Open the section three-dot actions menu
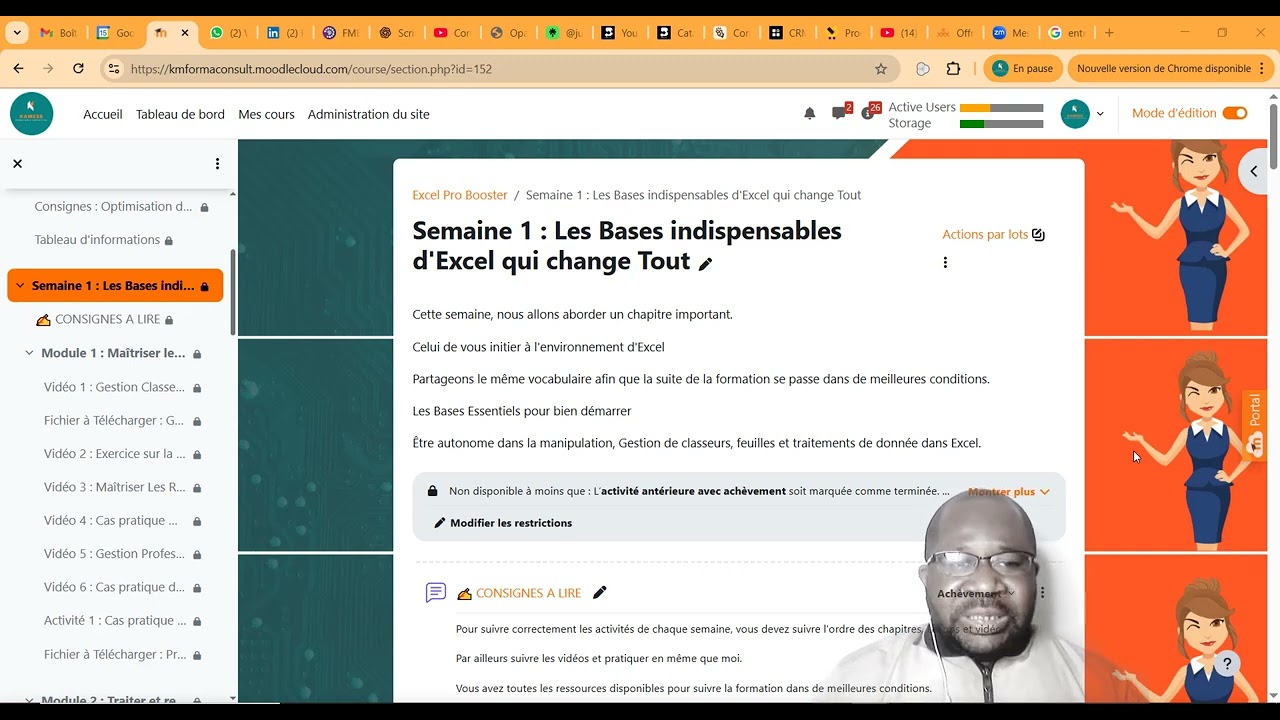Image resolution: width=1280 pixels, height=720 pixels. (945, 262)
